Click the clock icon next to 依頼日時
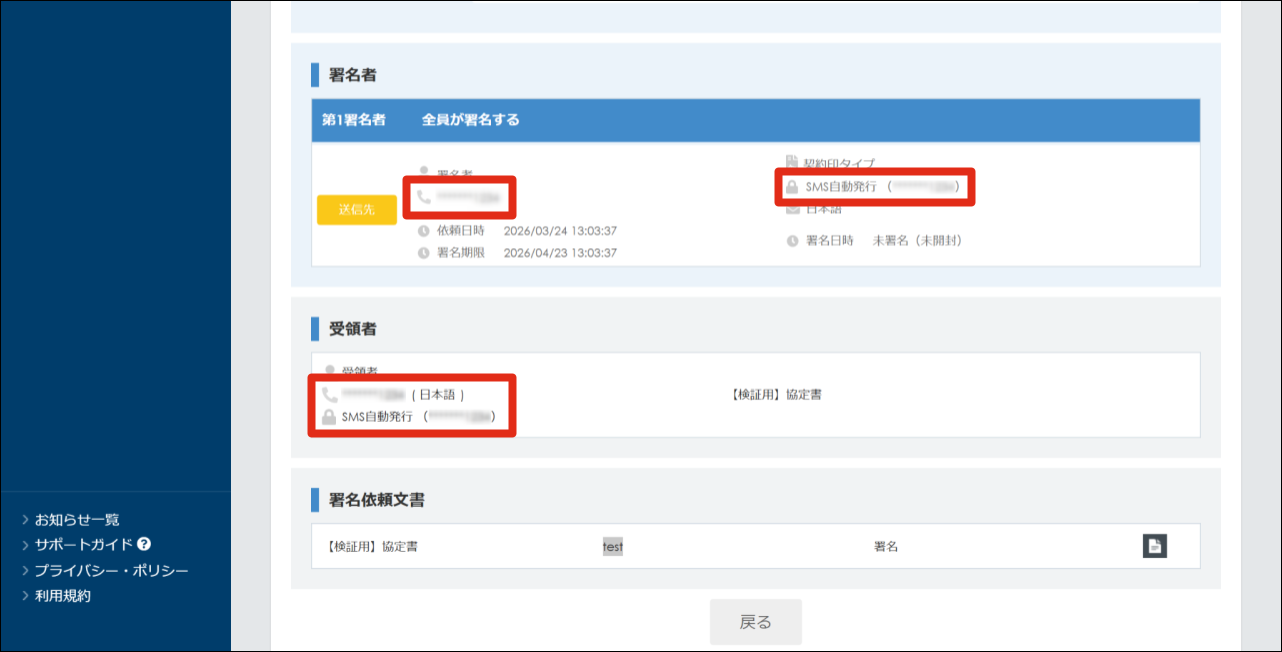This screenshot has height=652, width=1282. click(x=424, y=231)
